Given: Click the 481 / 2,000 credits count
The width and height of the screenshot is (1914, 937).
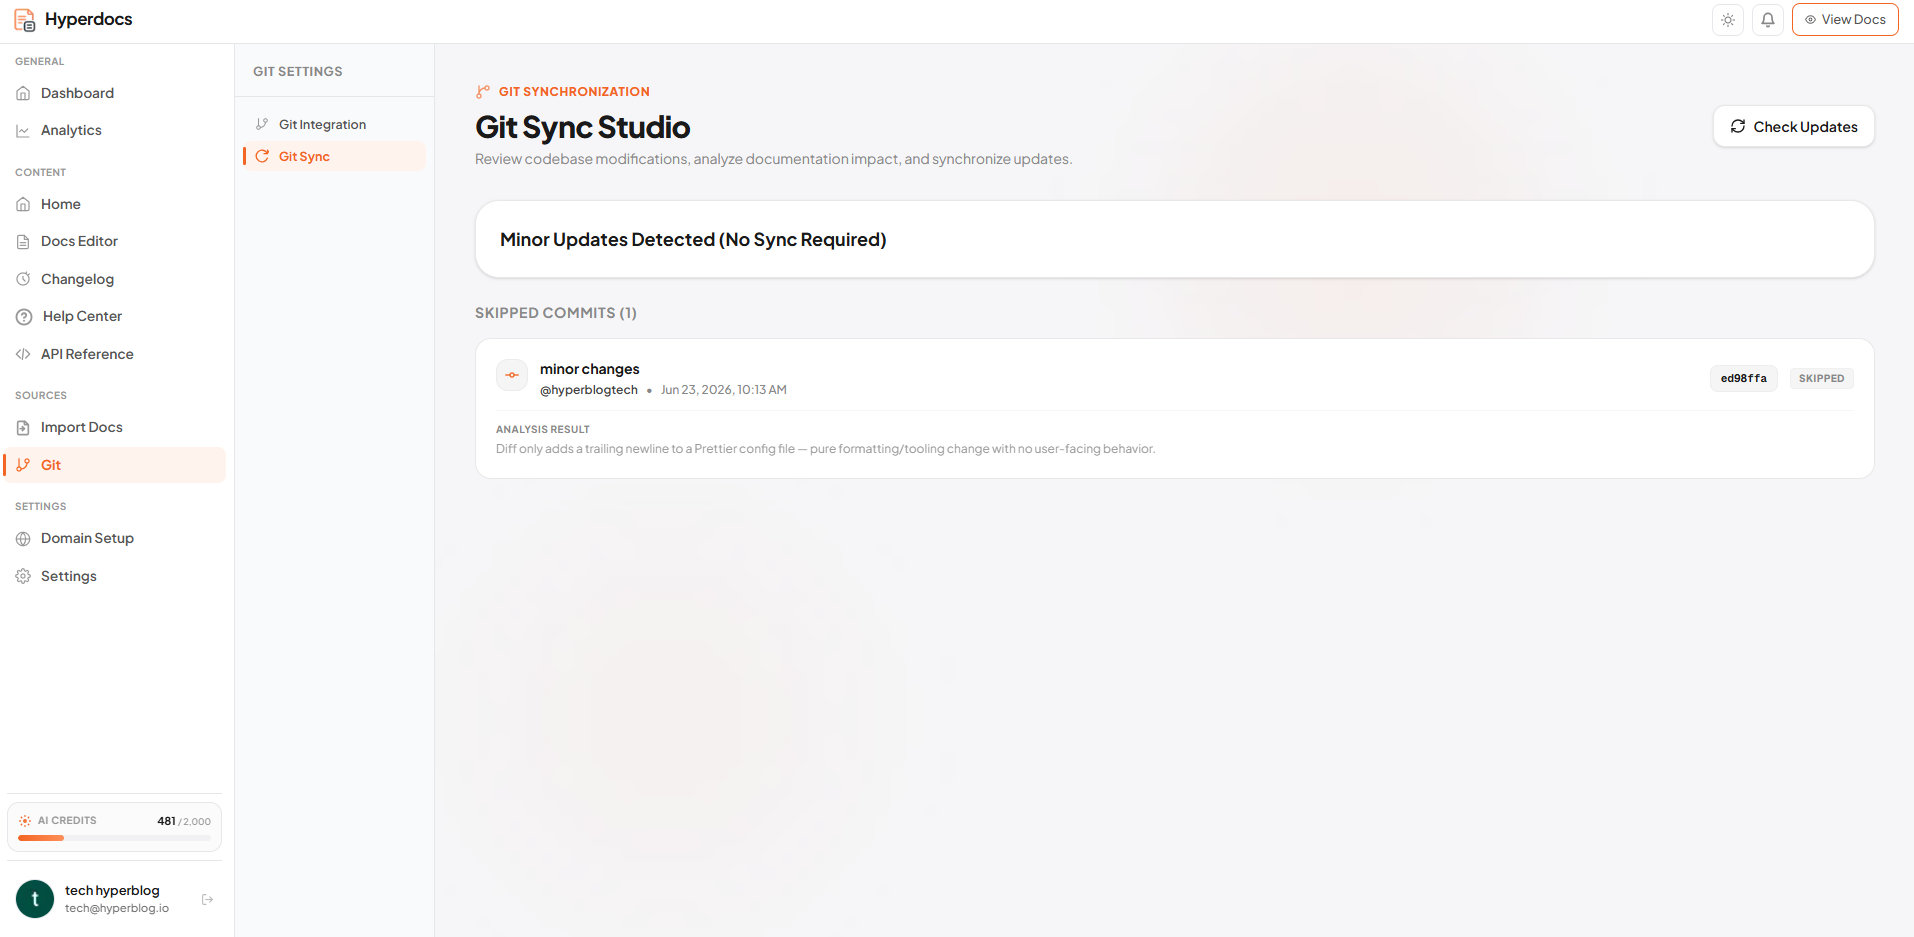Looking at the screenshot, I should 184,821.
